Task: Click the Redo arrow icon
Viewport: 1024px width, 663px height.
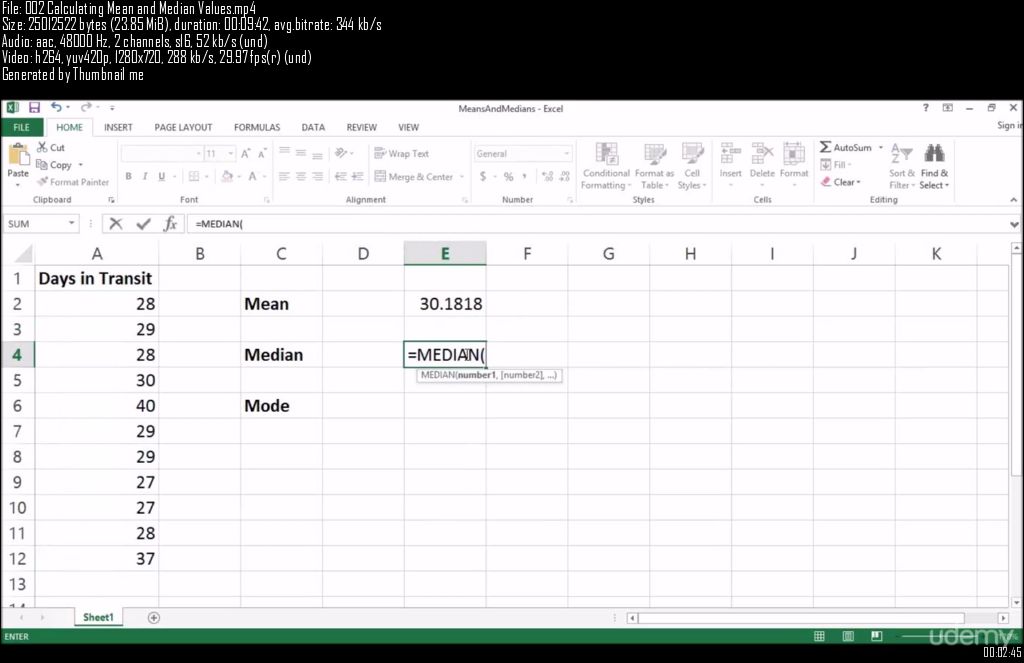Action: coord(86,107)
